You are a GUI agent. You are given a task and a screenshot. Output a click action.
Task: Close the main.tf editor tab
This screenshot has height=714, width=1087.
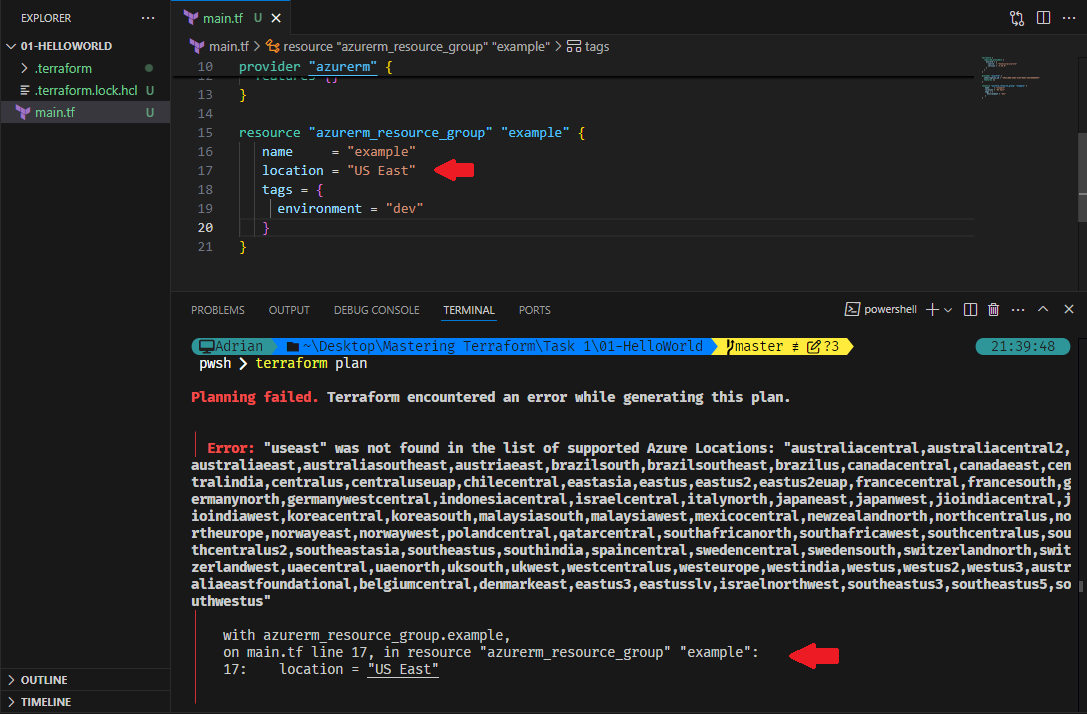coord(276,18)
